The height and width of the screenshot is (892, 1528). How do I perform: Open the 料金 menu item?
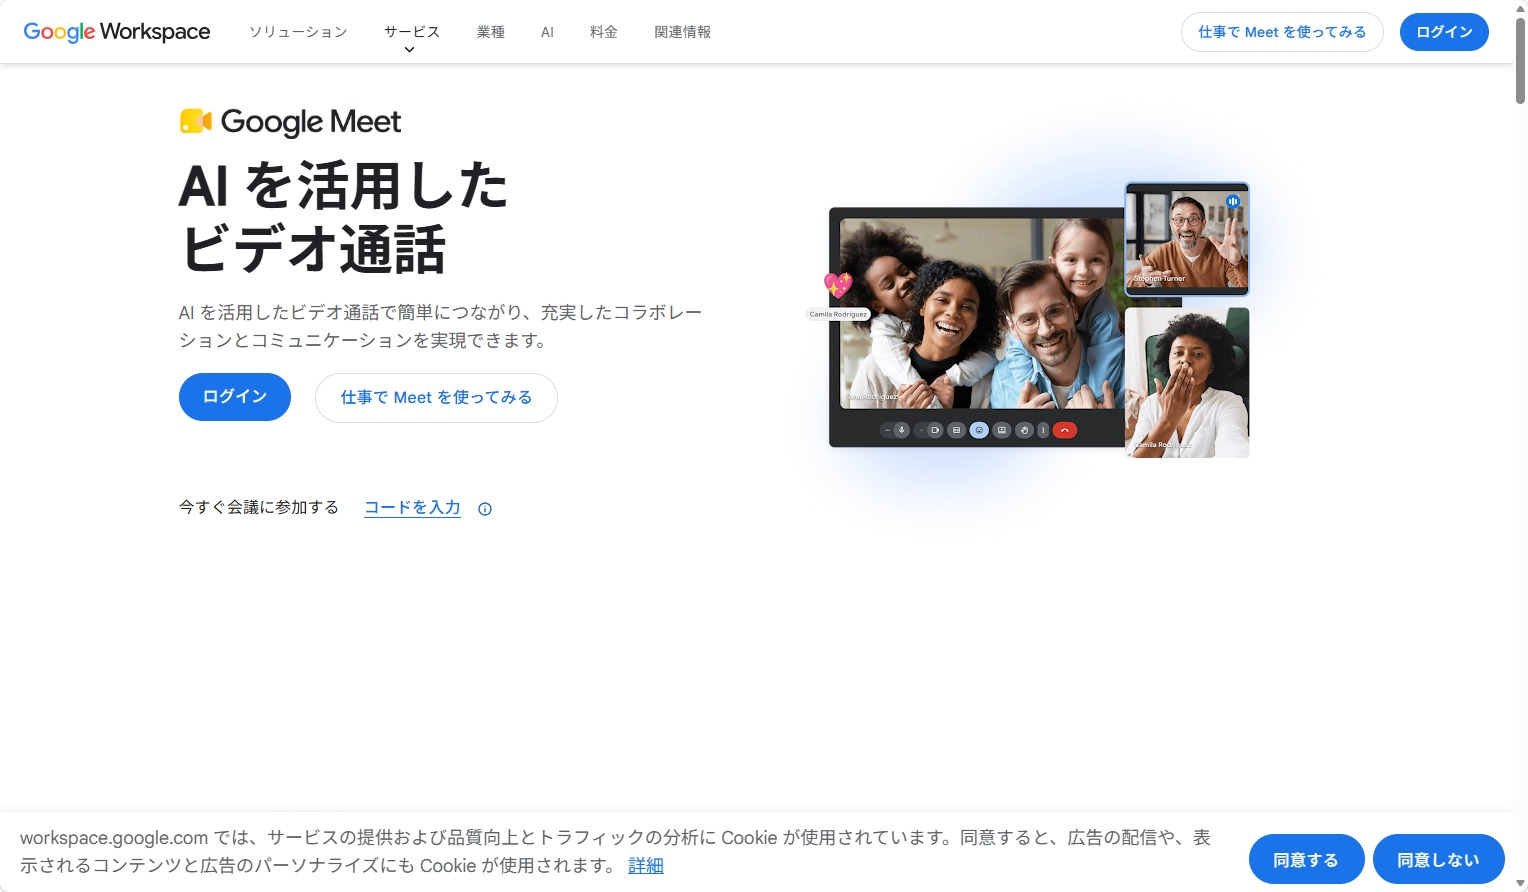pos(604,32)
